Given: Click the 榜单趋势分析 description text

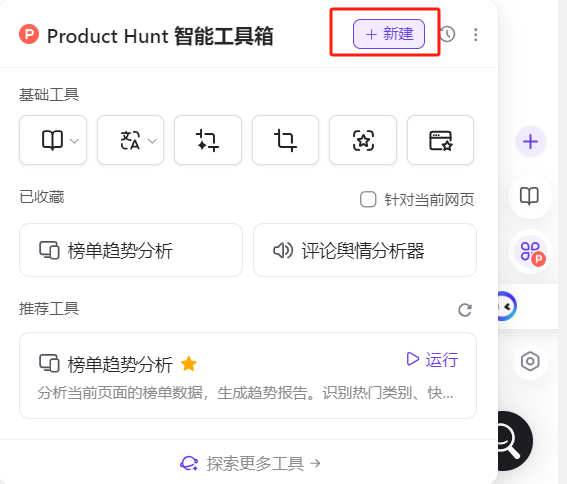Looking at the screenshot, I should [245, 392].
